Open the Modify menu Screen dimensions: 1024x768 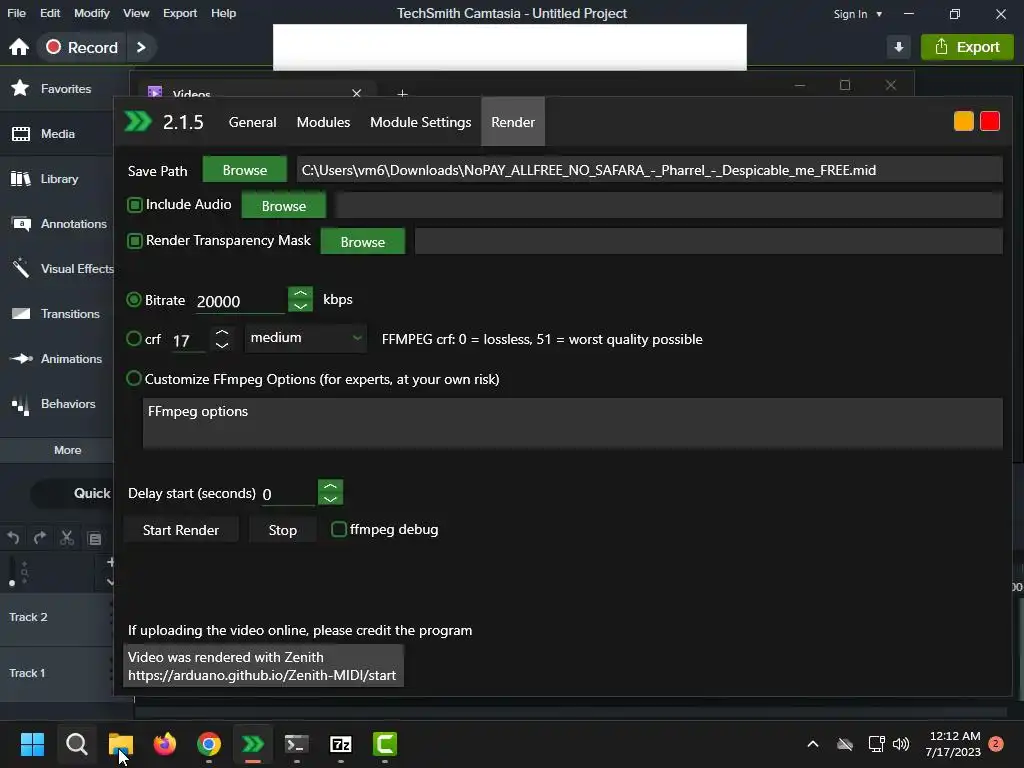(x=91, y=13)
